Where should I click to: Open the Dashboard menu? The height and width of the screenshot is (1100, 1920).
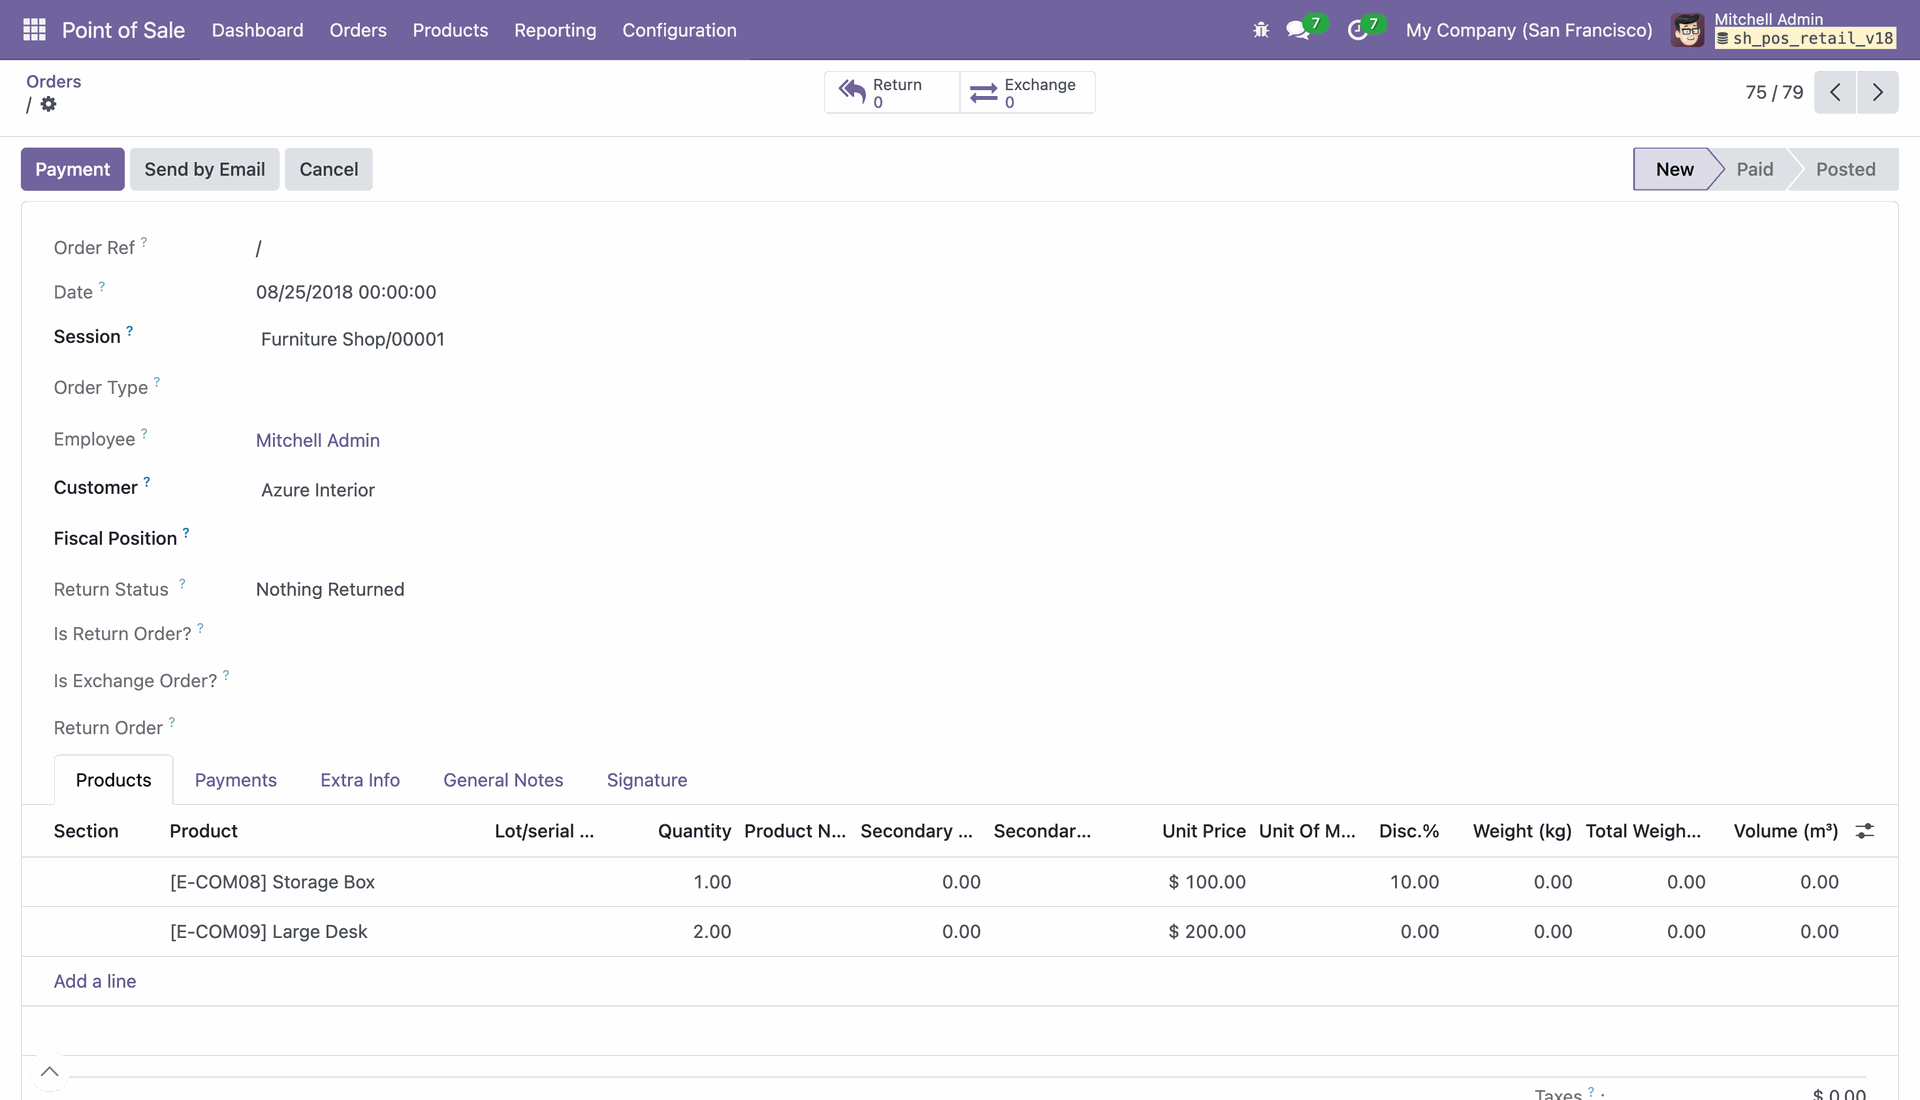[x=257, y=30]
